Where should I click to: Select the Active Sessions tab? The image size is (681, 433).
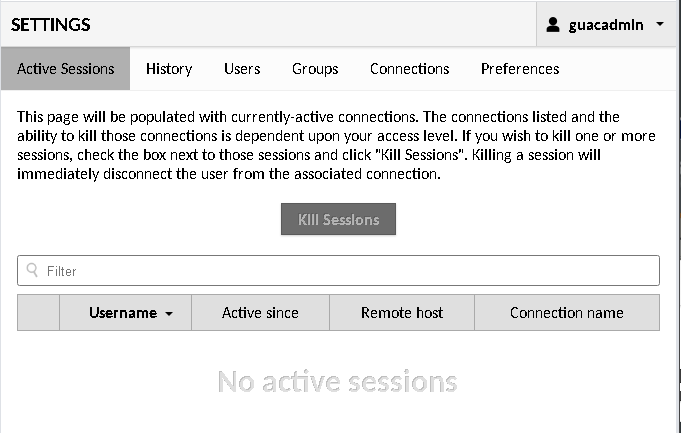click(x=66, y=69)
